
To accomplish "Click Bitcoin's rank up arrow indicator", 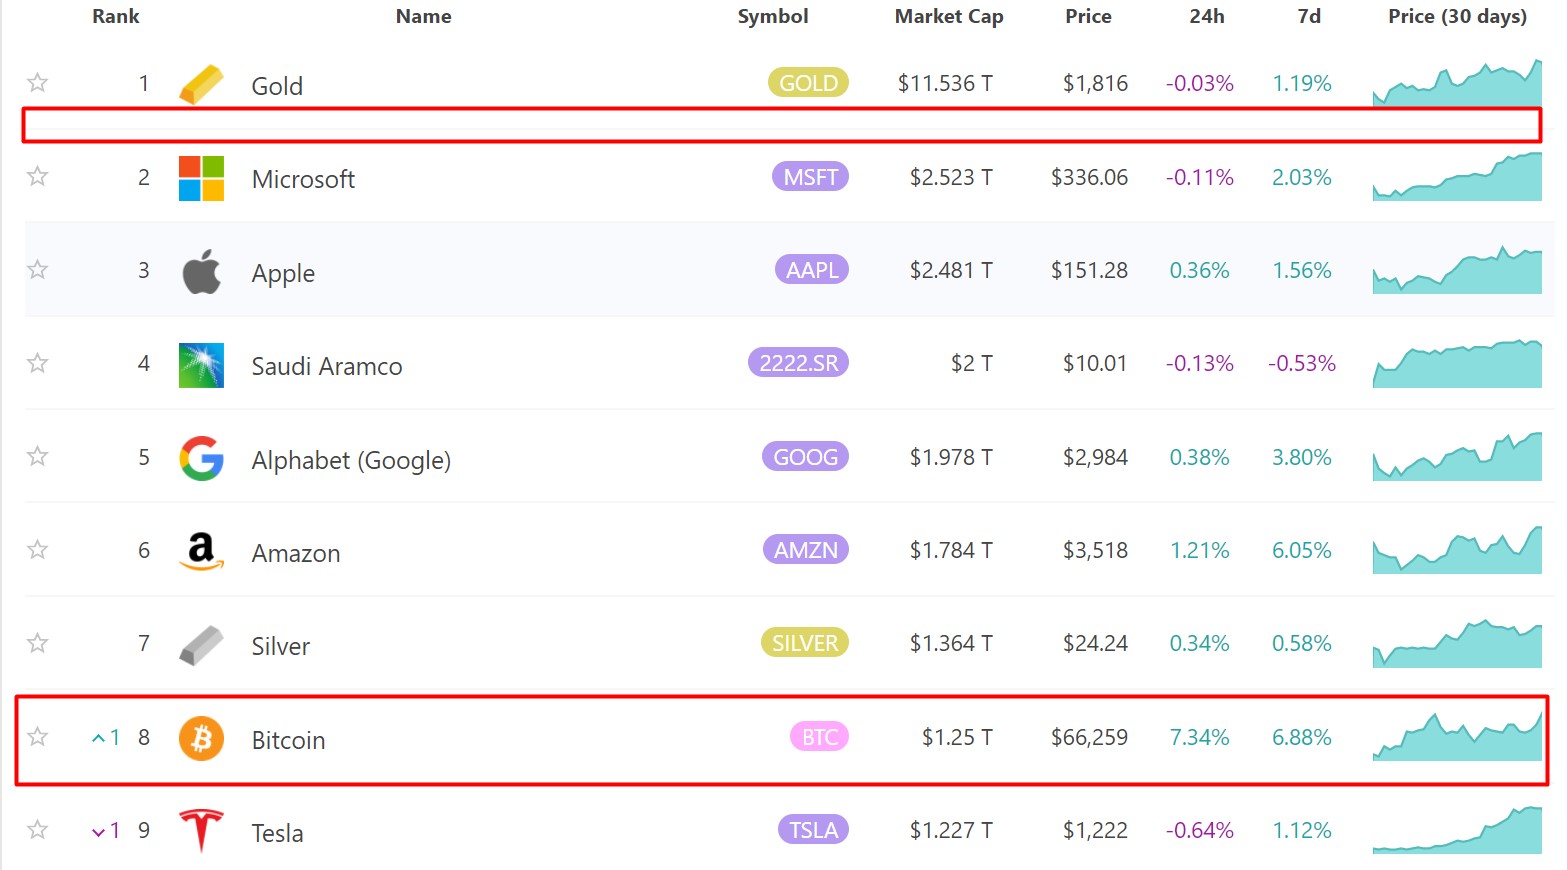I will coord(105,738).
